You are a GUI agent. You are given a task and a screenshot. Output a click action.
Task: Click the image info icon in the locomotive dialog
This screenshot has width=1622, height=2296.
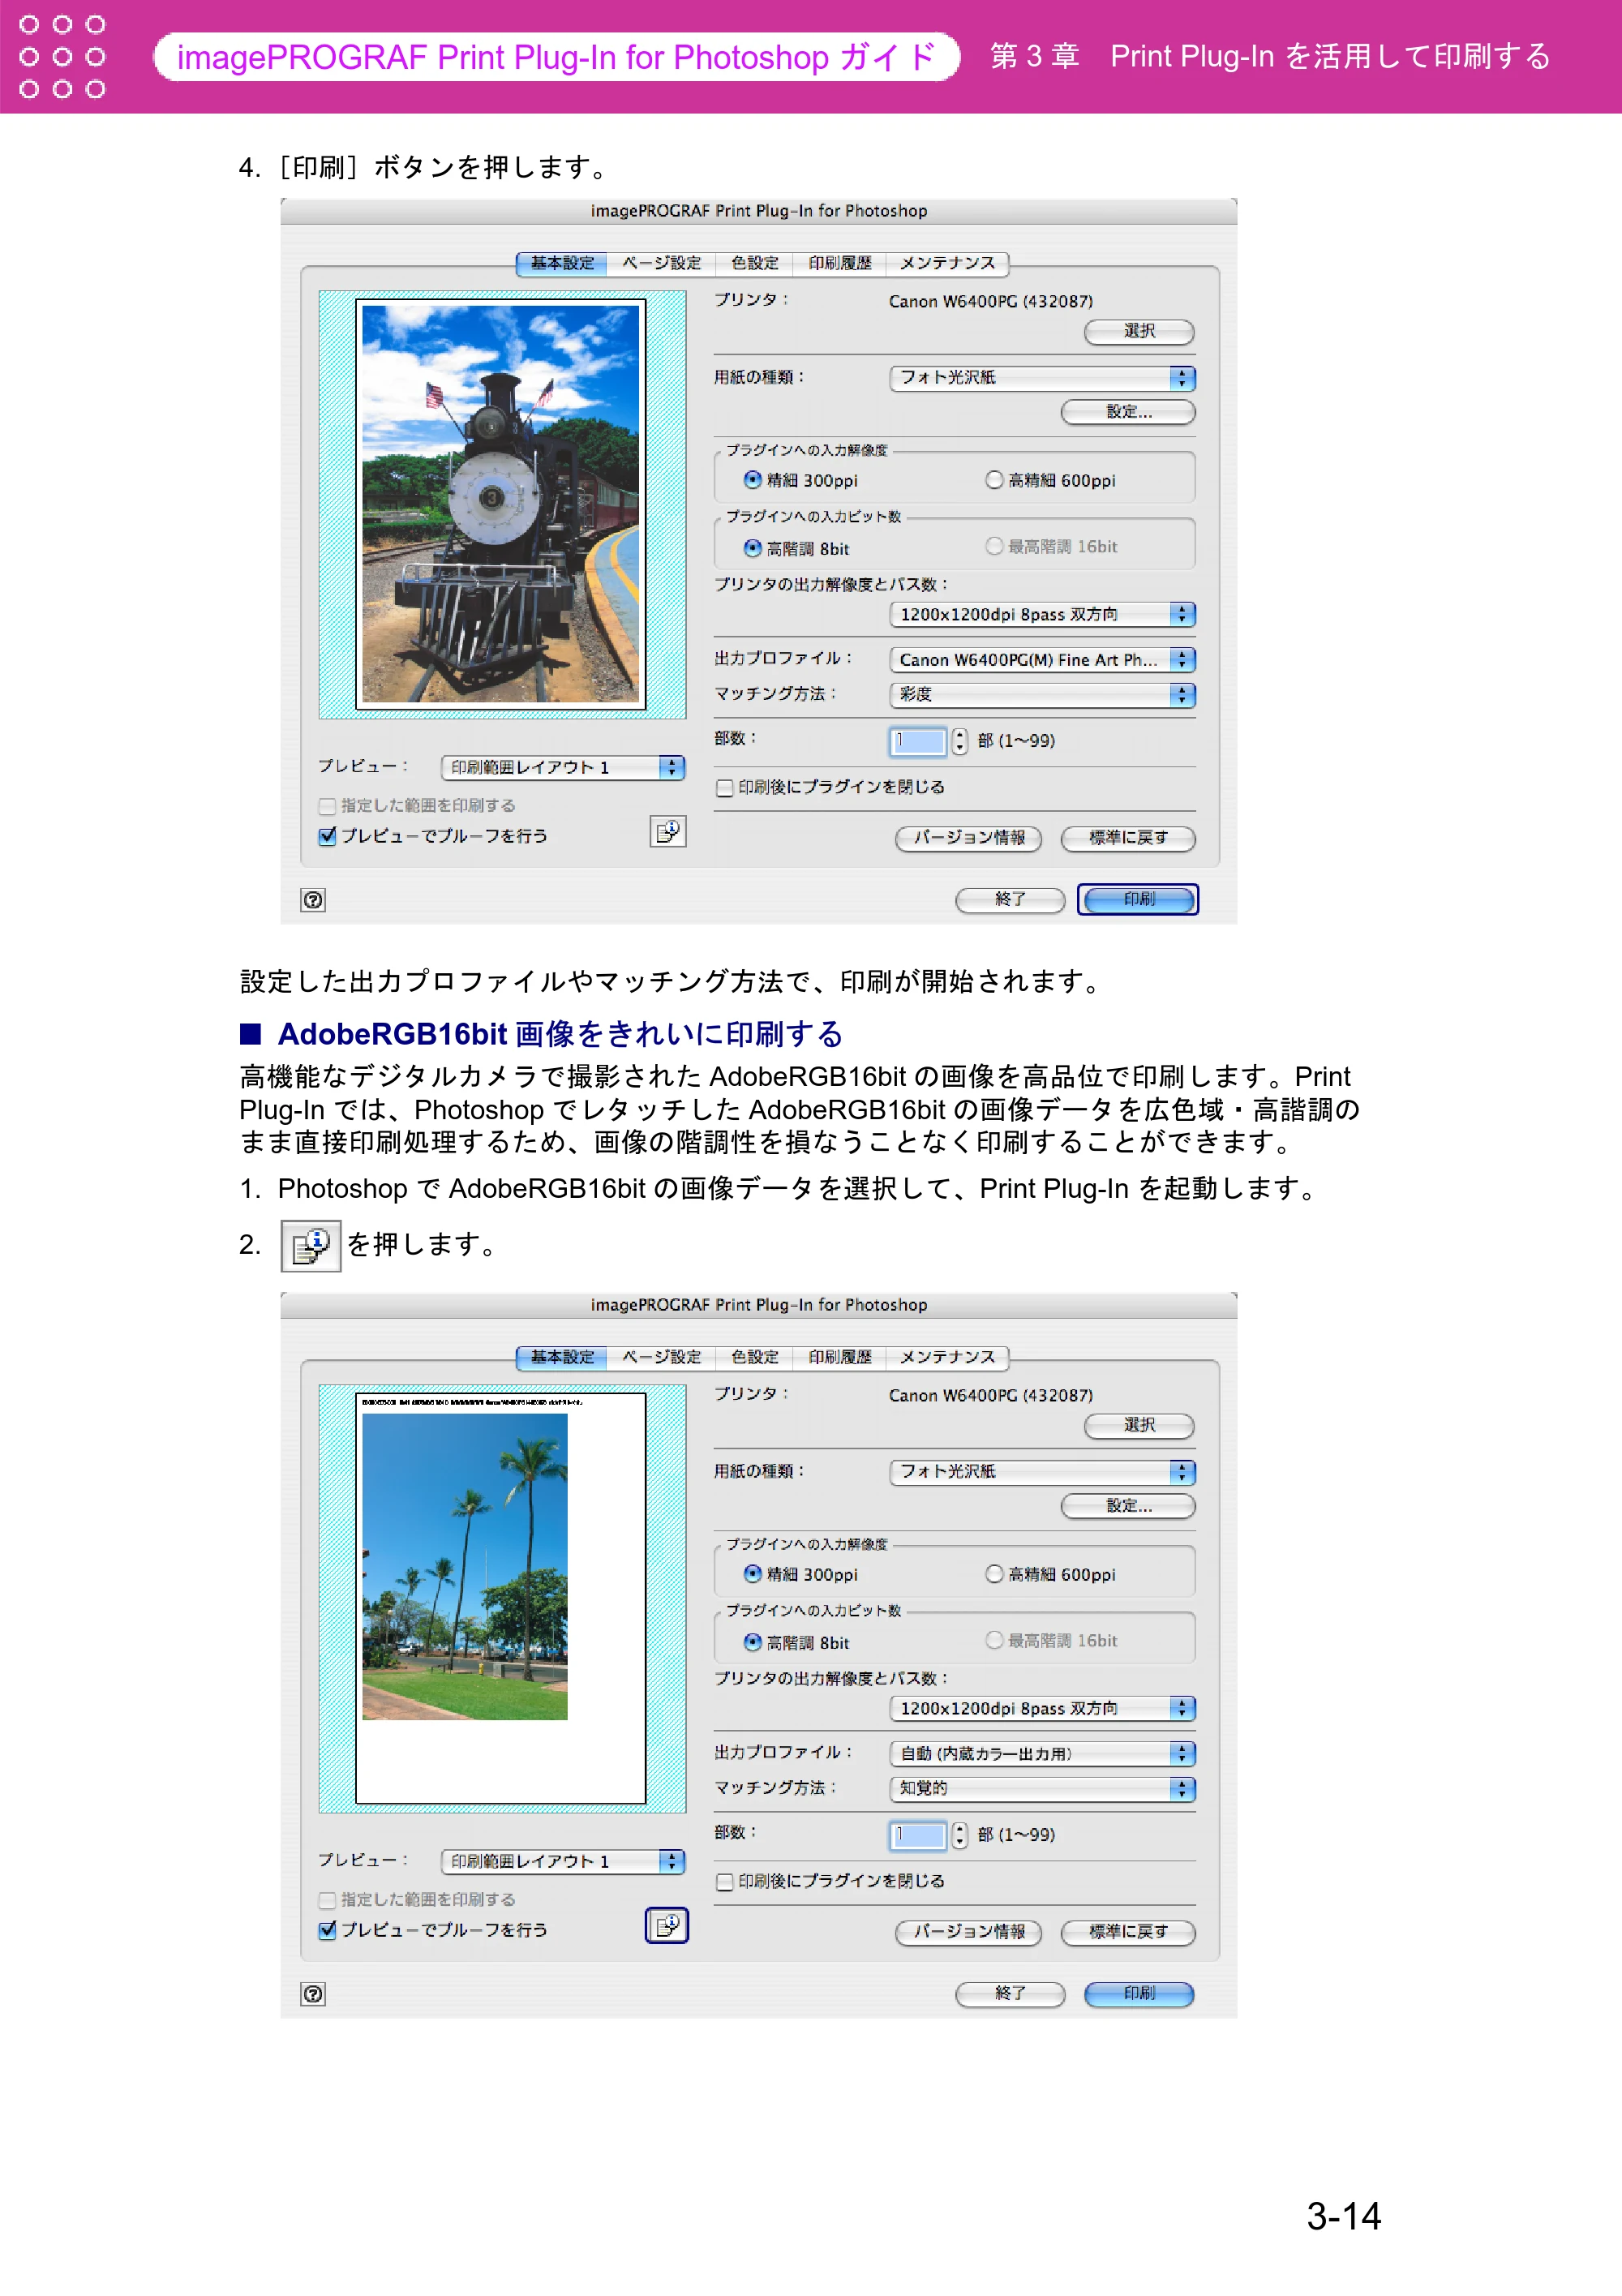(668, 832)
